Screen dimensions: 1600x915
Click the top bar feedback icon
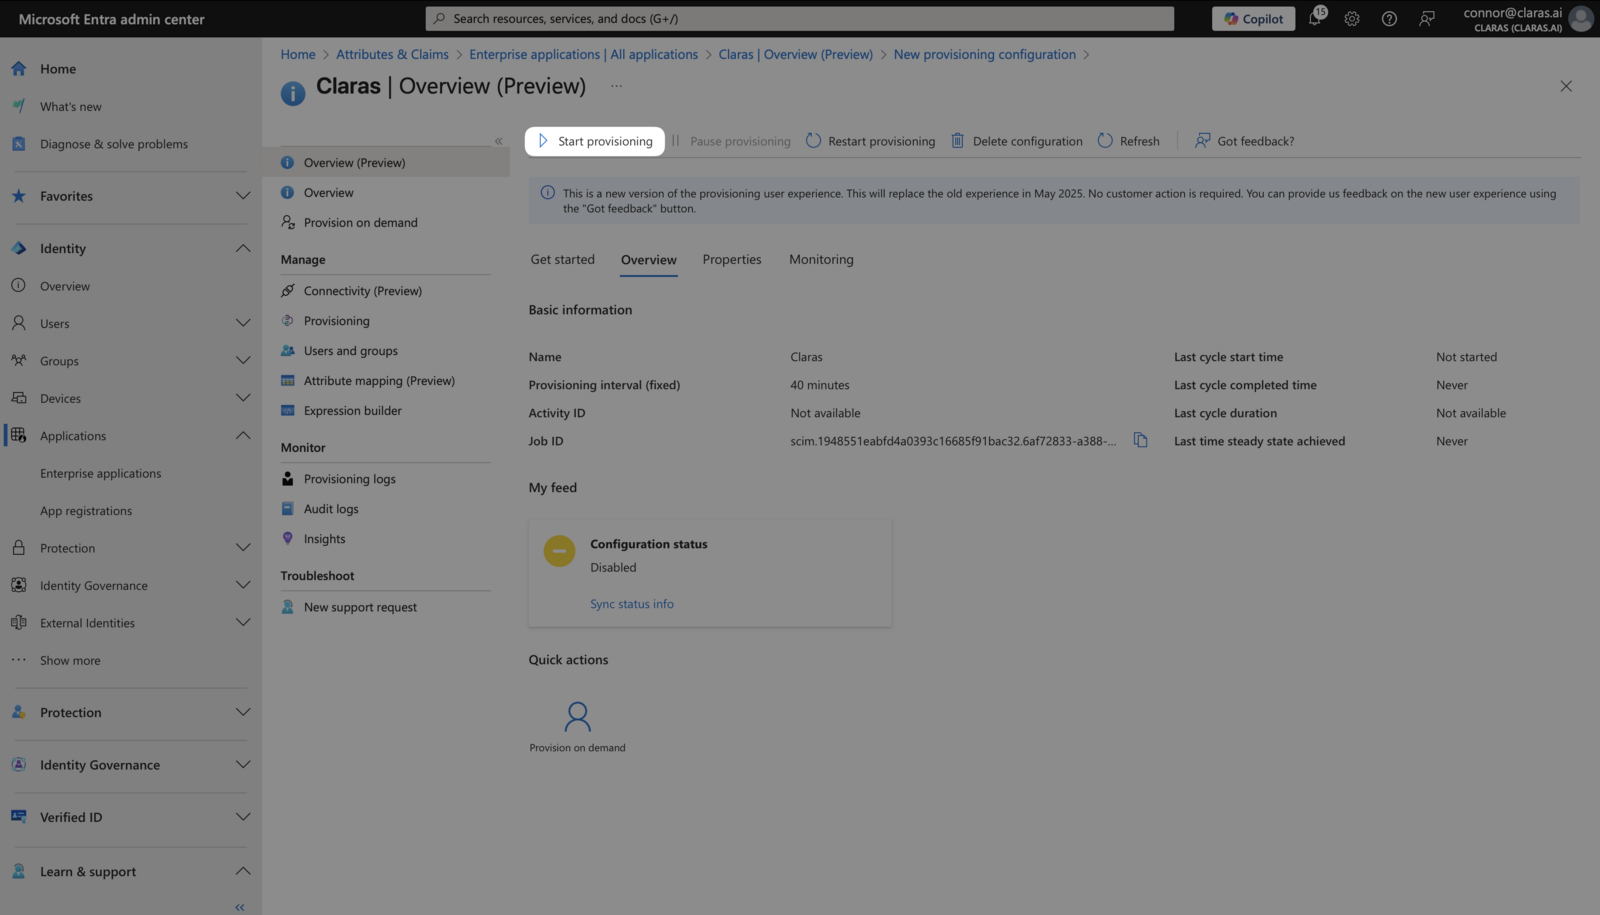click(x=1427, y=18)
